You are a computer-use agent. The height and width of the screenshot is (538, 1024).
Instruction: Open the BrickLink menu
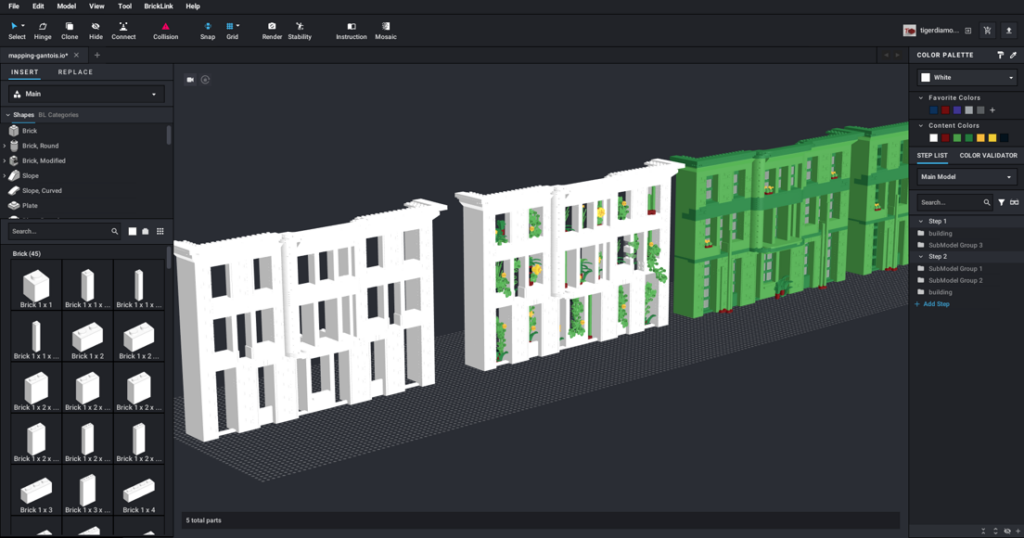(159, 6)
